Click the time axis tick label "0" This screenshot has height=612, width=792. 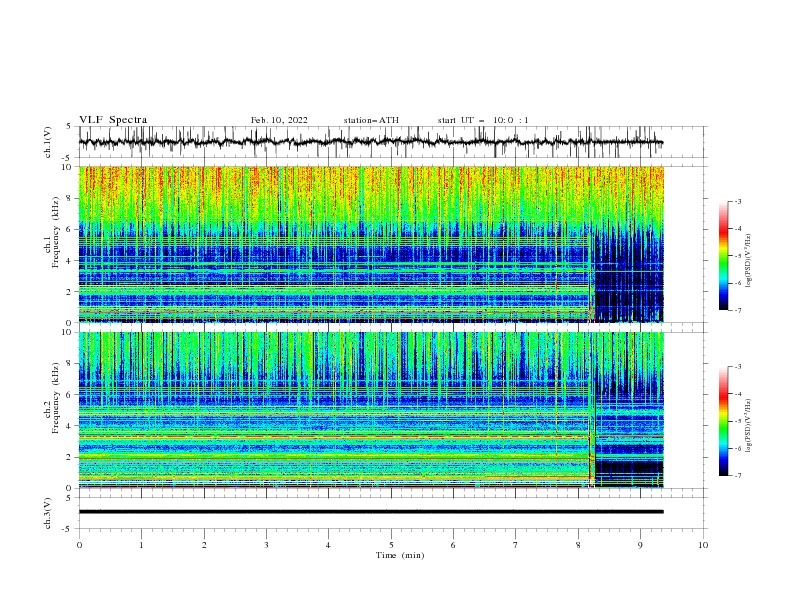[x=79, y=545]
